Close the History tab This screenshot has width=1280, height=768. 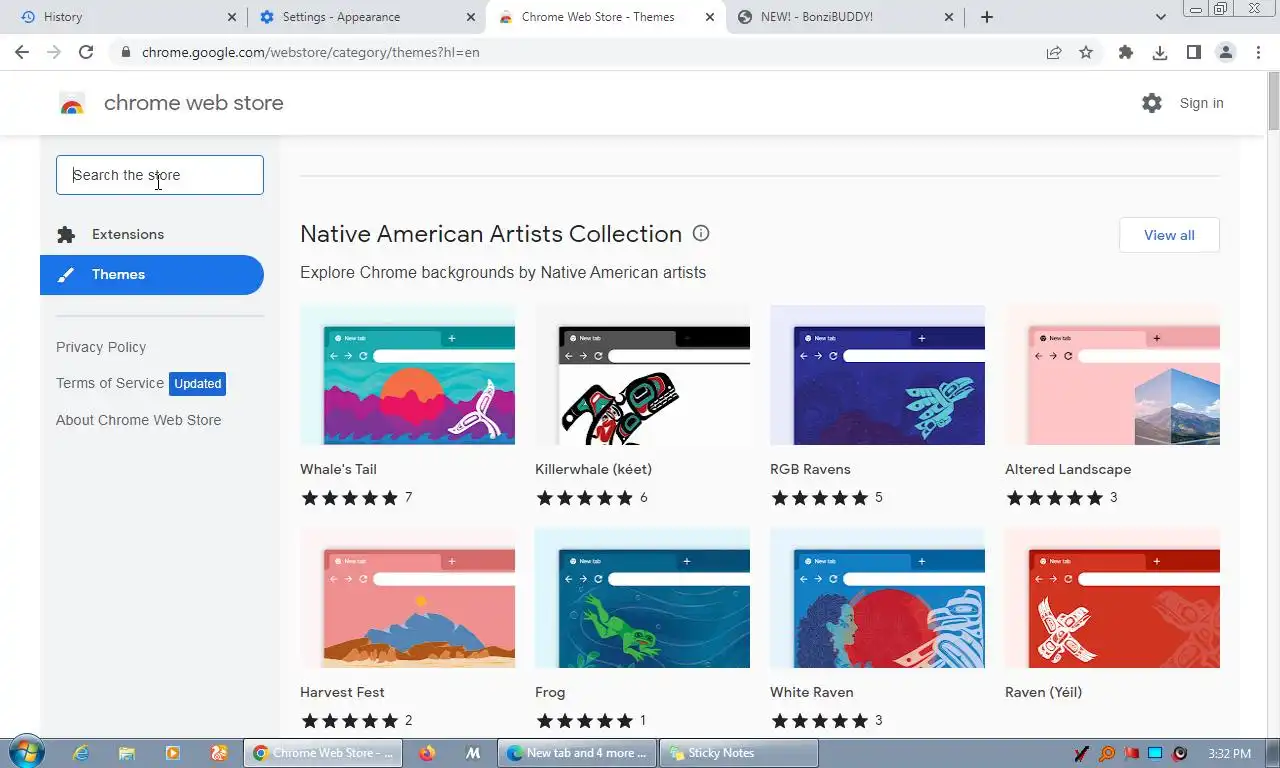pos(232,17)
